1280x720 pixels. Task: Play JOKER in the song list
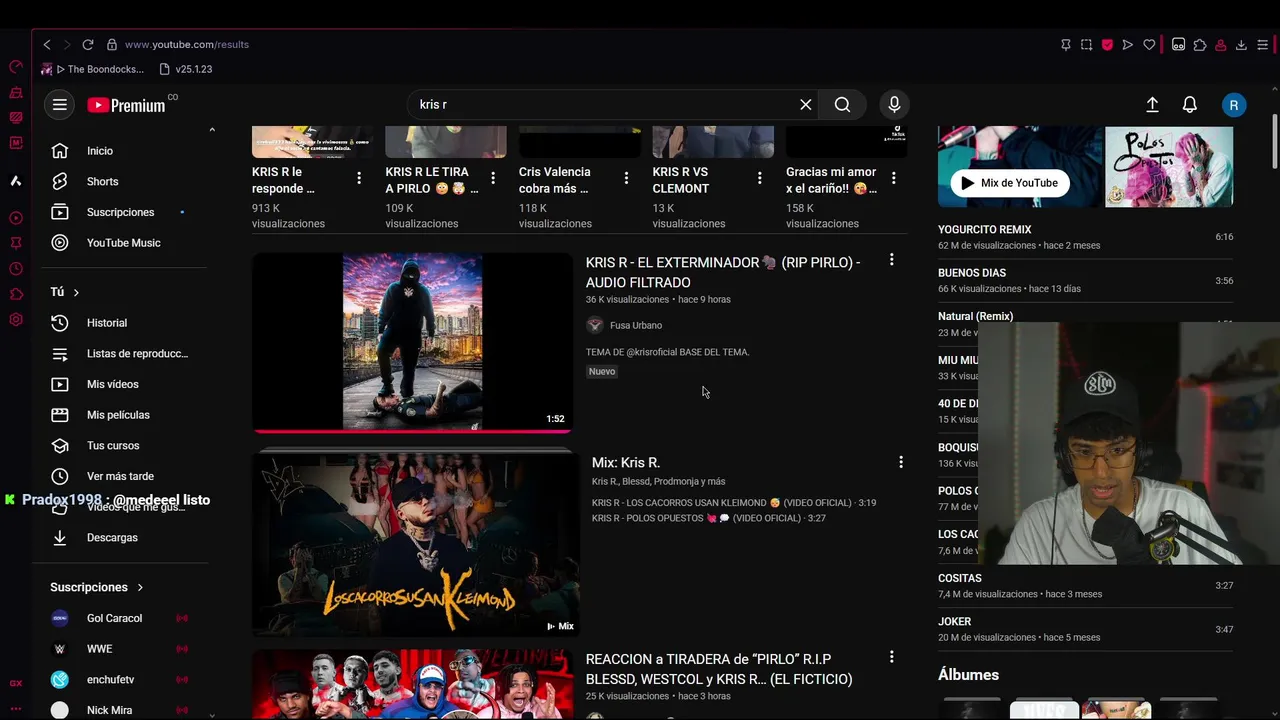[x=1085, y=629]
